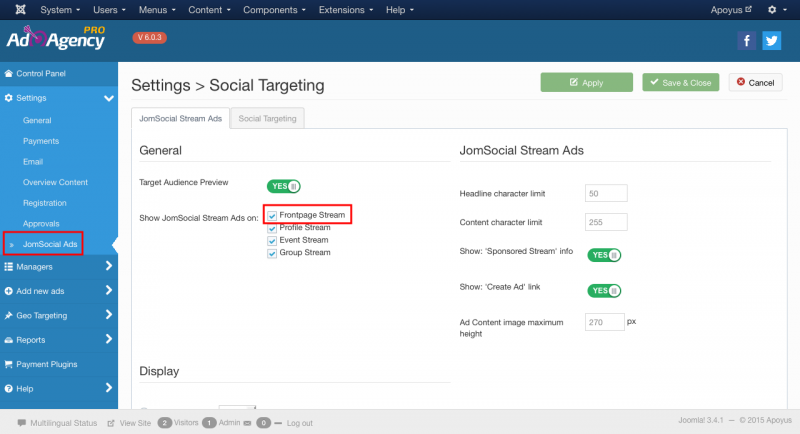800x434 pixels.
Task: Open the Overview Content sidebar item
Action: pyautogui.click(x=55, y=182)
